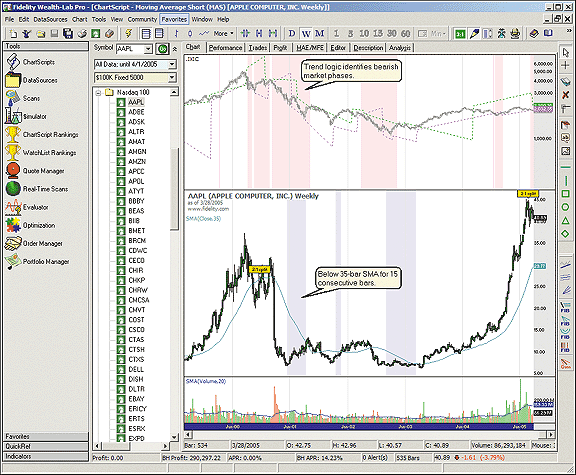
Task: Open ChartScripts in Tools panel
Action: [30, 62]
